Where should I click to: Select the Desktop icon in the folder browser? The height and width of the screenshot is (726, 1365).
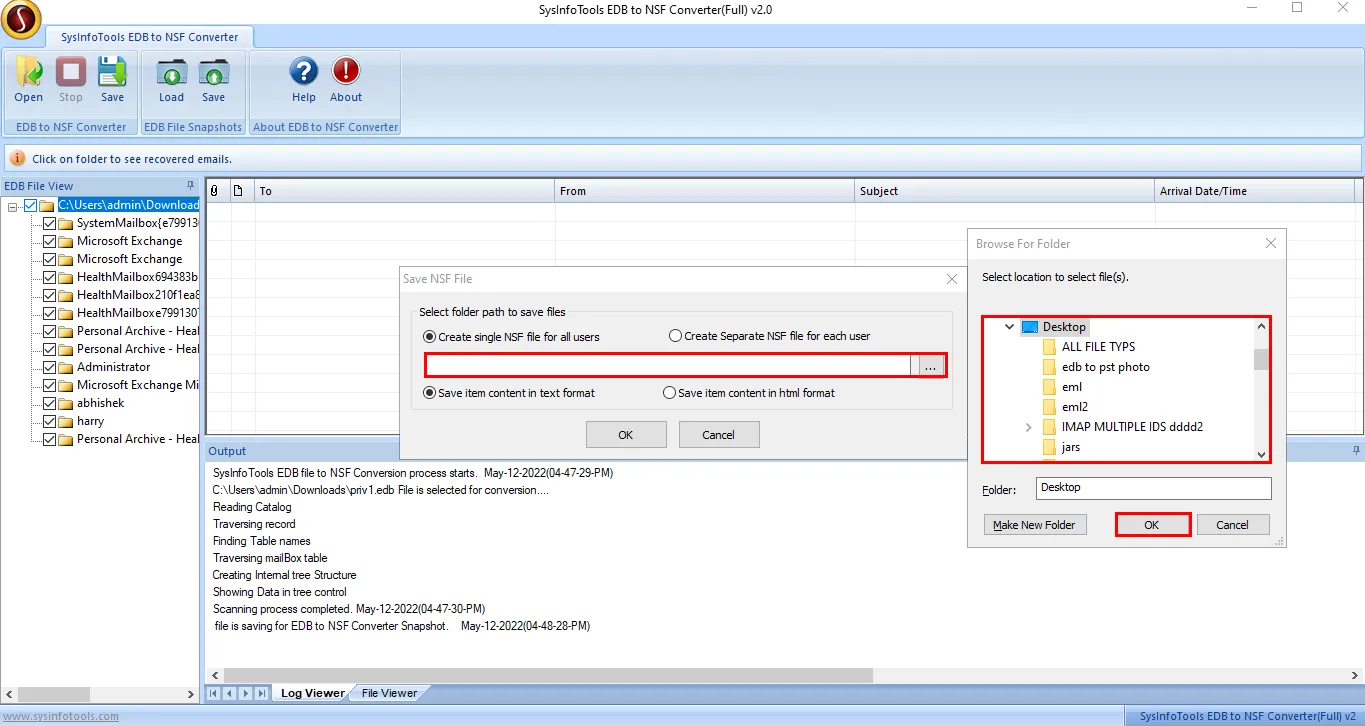coord(1030,327)
